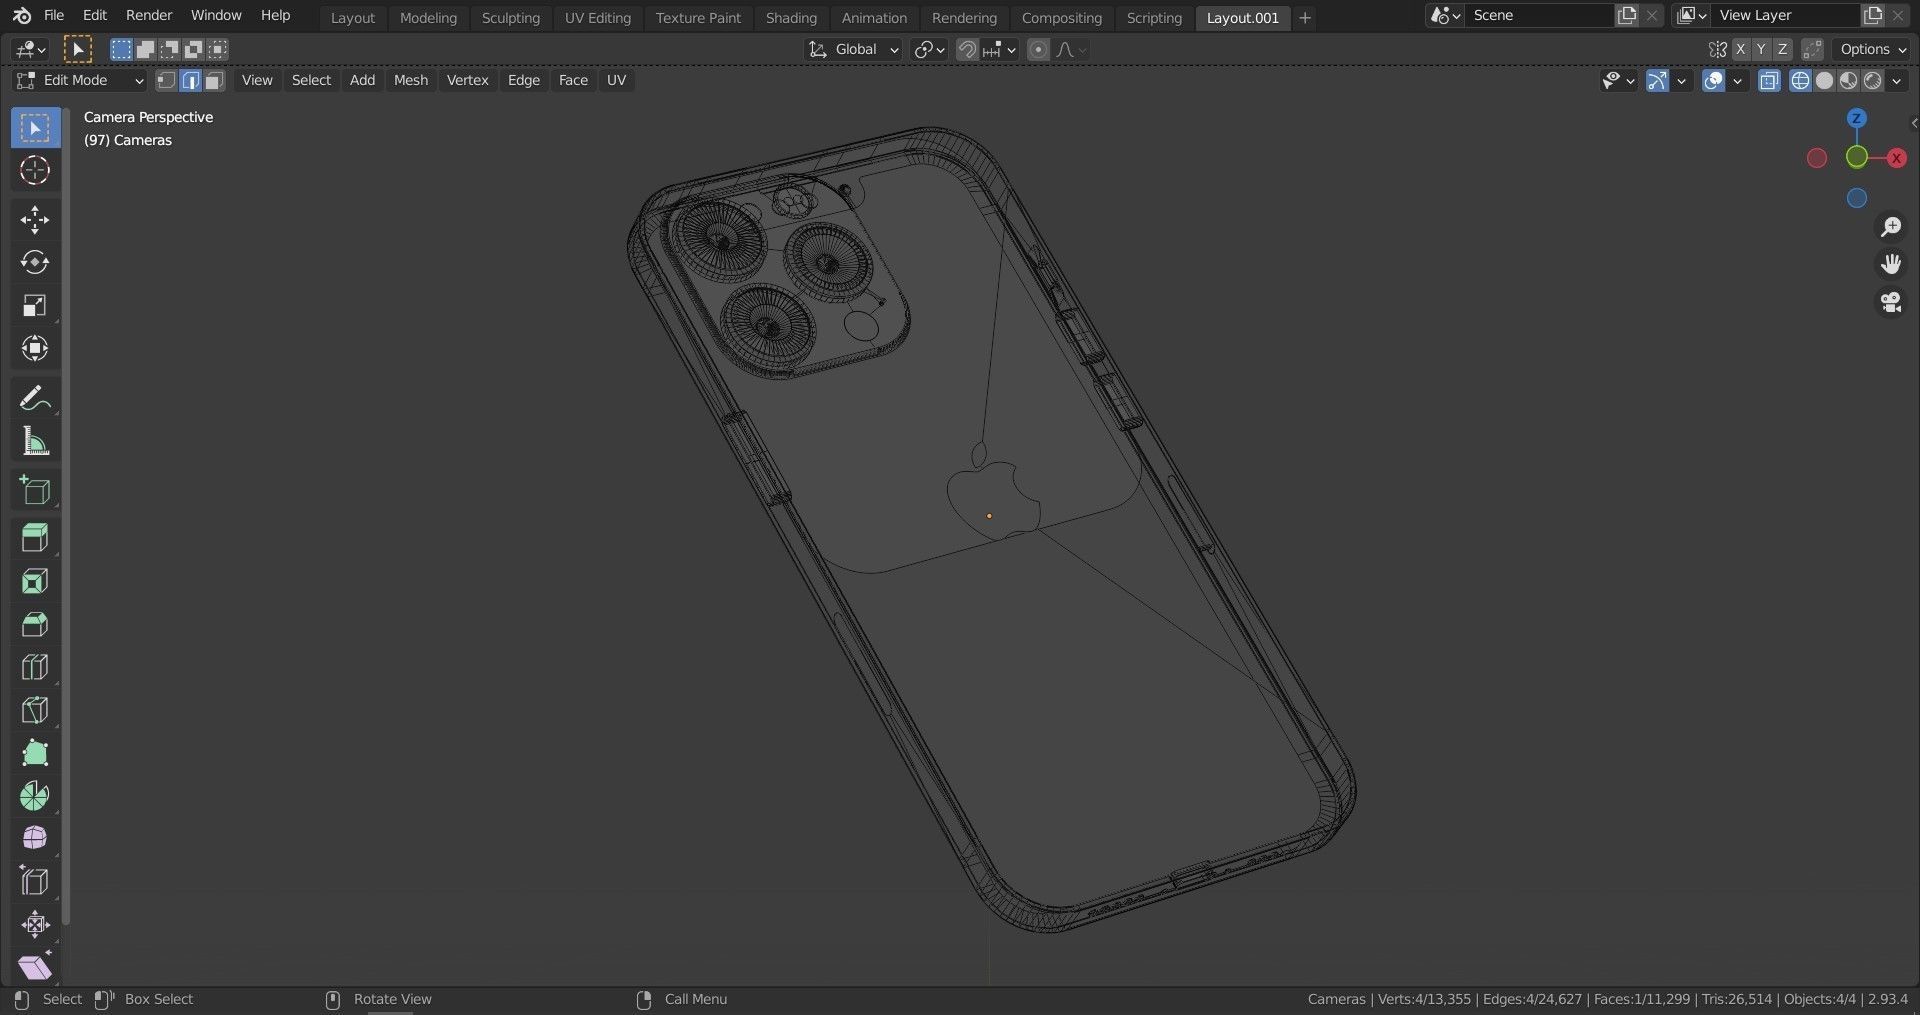Select the Poly Build tool
This screenshot has width=1920, height=1015.
[35, 753]
